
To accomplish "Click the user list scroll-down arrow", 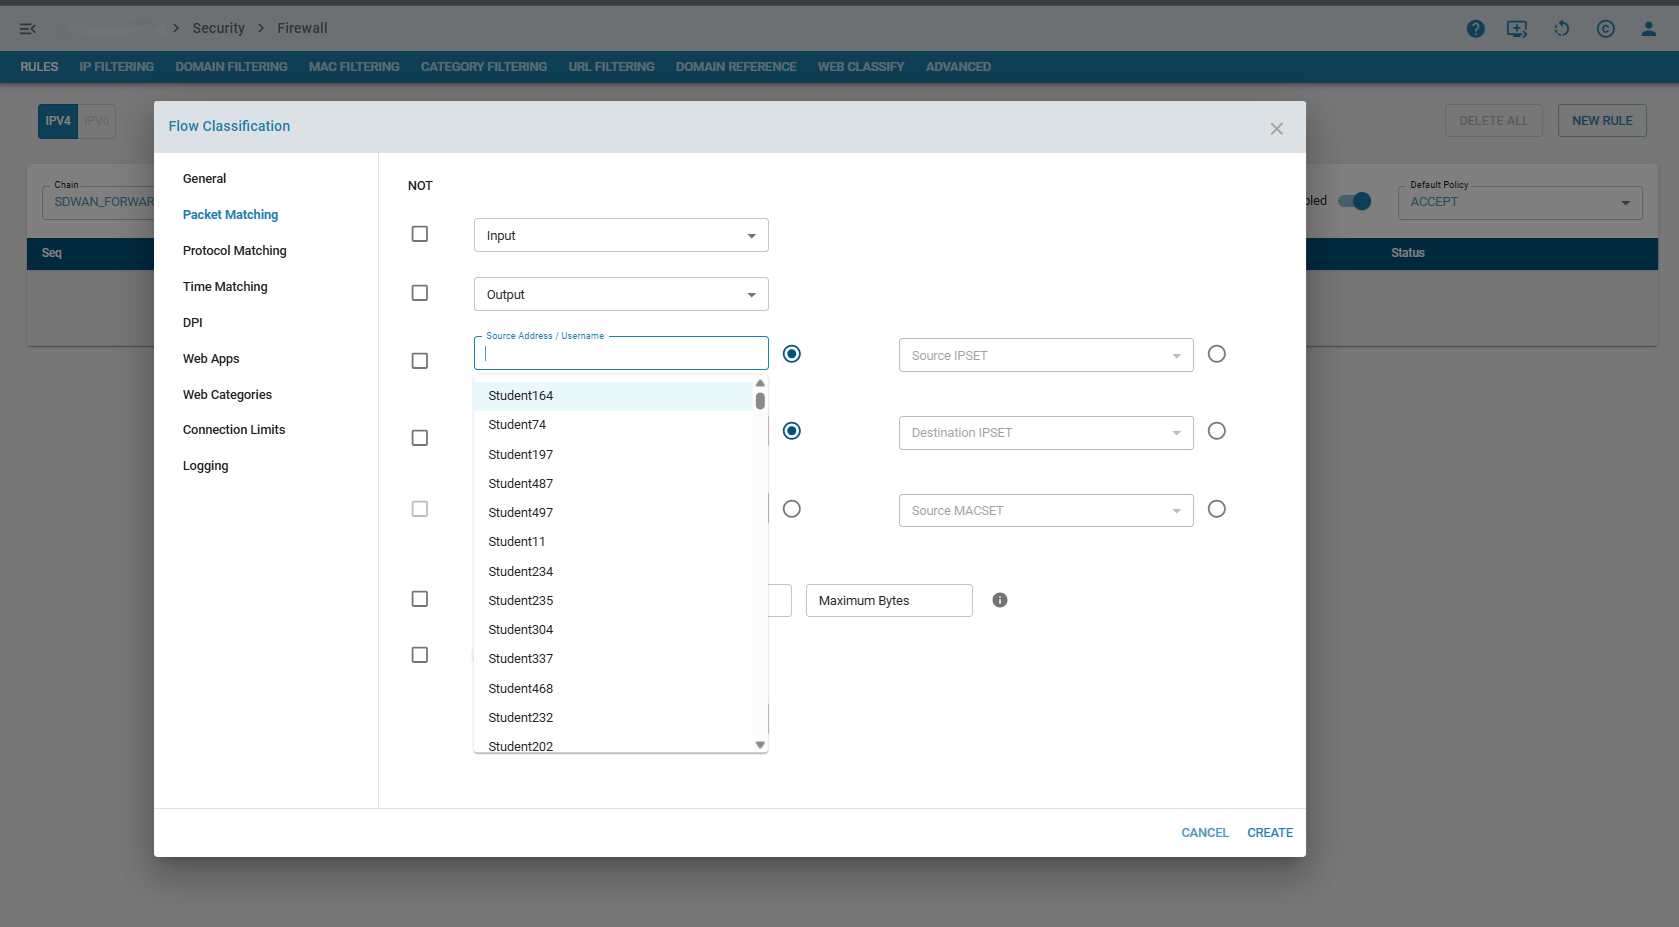I will (x=760, y=745).
